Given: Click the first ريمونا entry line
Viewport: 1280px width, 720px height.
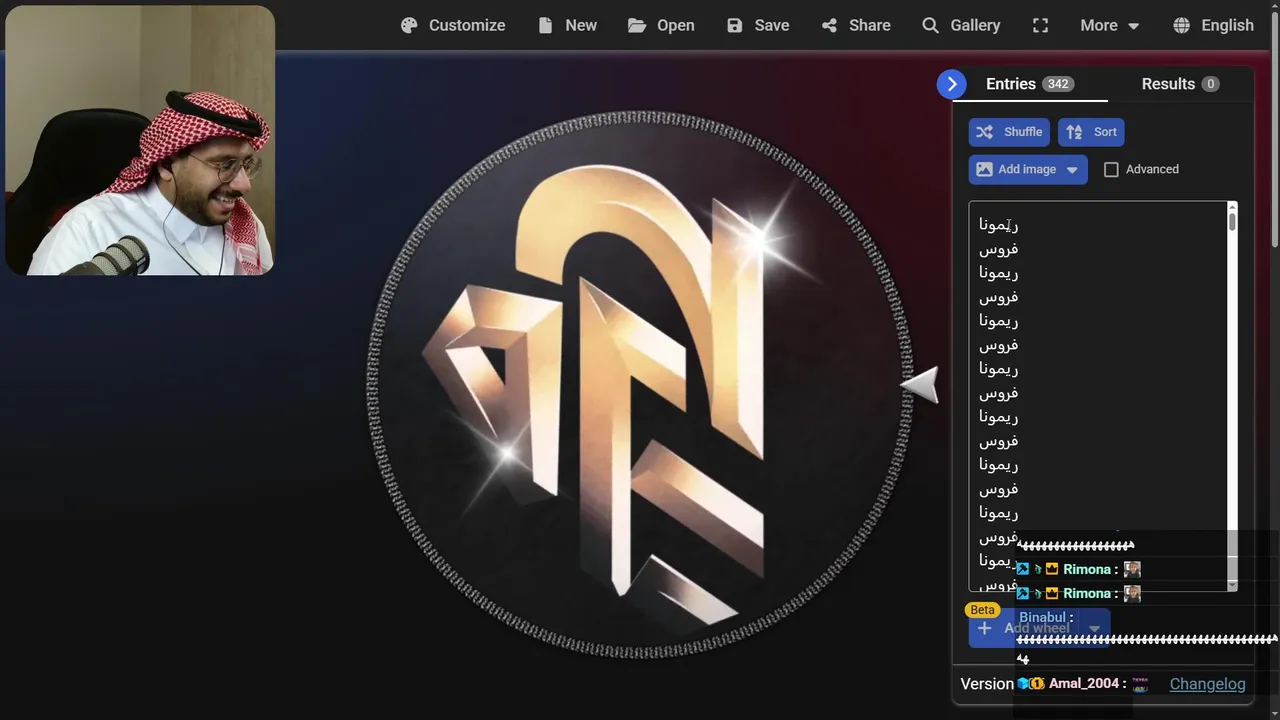Looking at the screenshot, I should pos(998,225).
